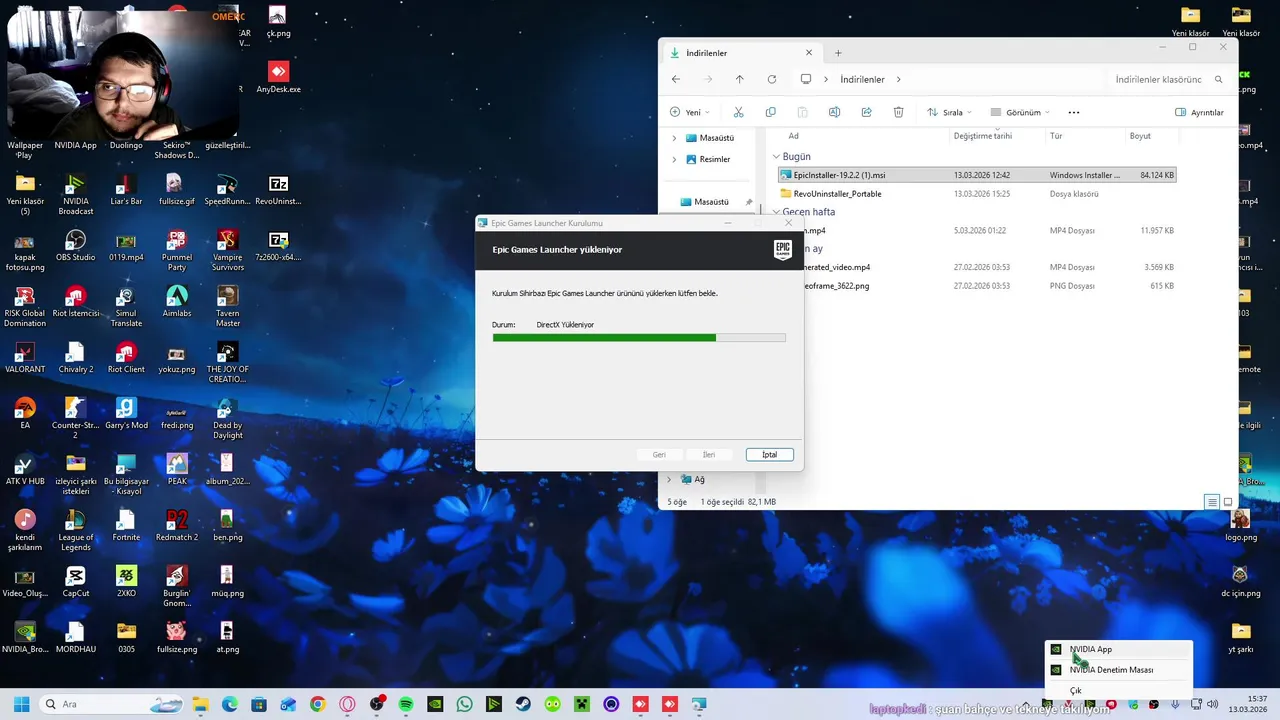1280x720 pixels.
Task: Sort by the Tür column header
Action: pyautogui.click(x=1056, y=136)
